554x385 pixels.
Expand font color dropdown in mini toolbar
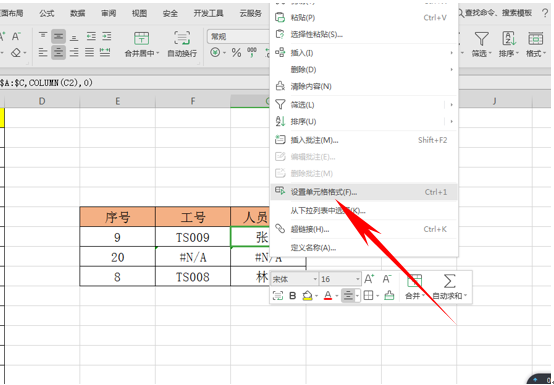click(x=337, y=296)
